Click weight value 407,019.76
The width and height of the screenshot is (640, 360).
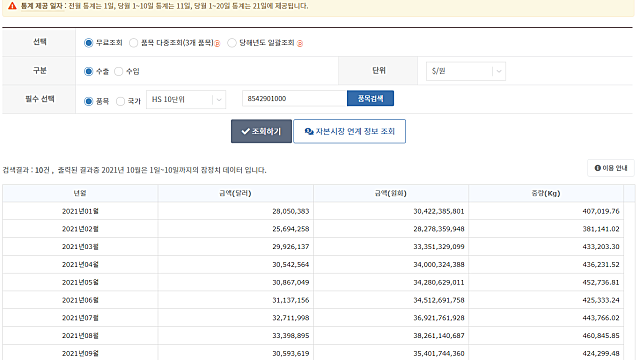coord(601,211)
